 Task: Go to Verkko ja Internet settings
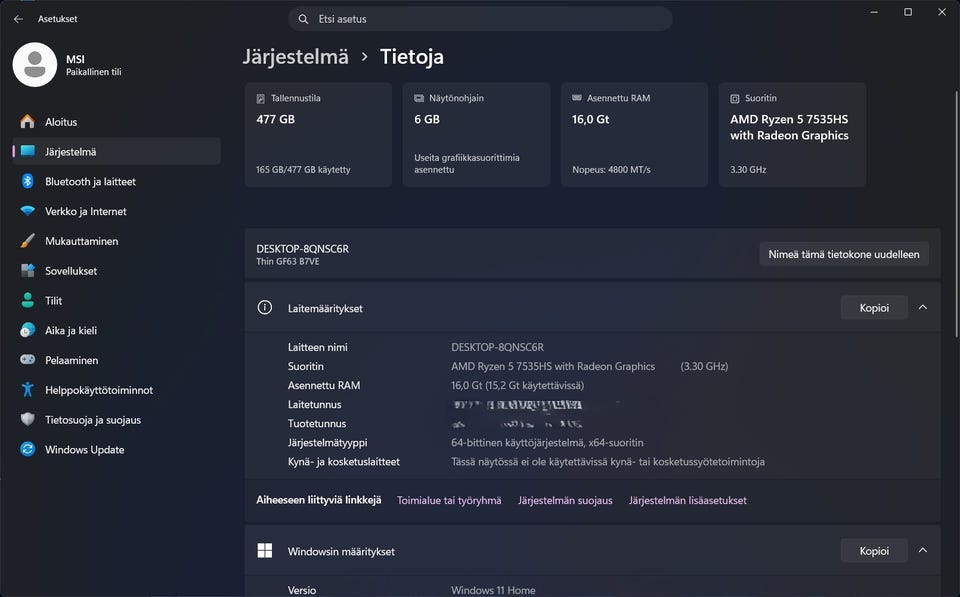pos(116,211)
